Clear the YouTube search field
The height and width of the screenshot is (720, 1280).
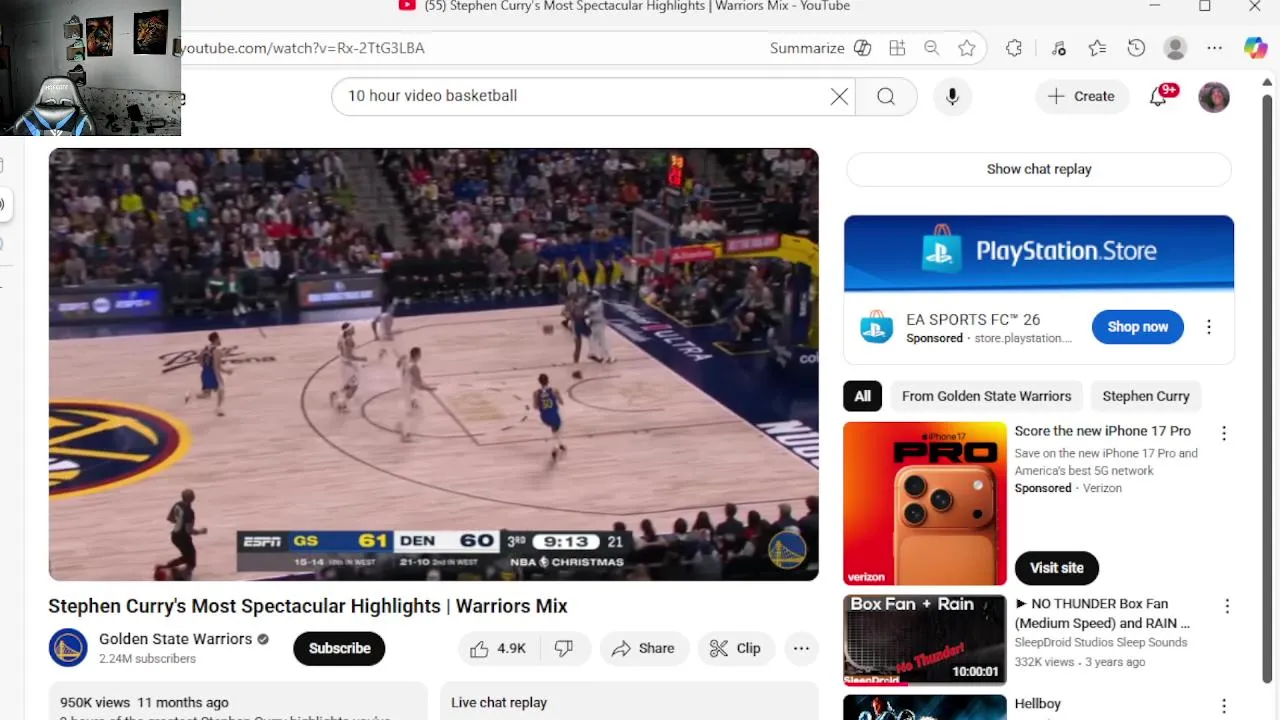pos(839,96)
